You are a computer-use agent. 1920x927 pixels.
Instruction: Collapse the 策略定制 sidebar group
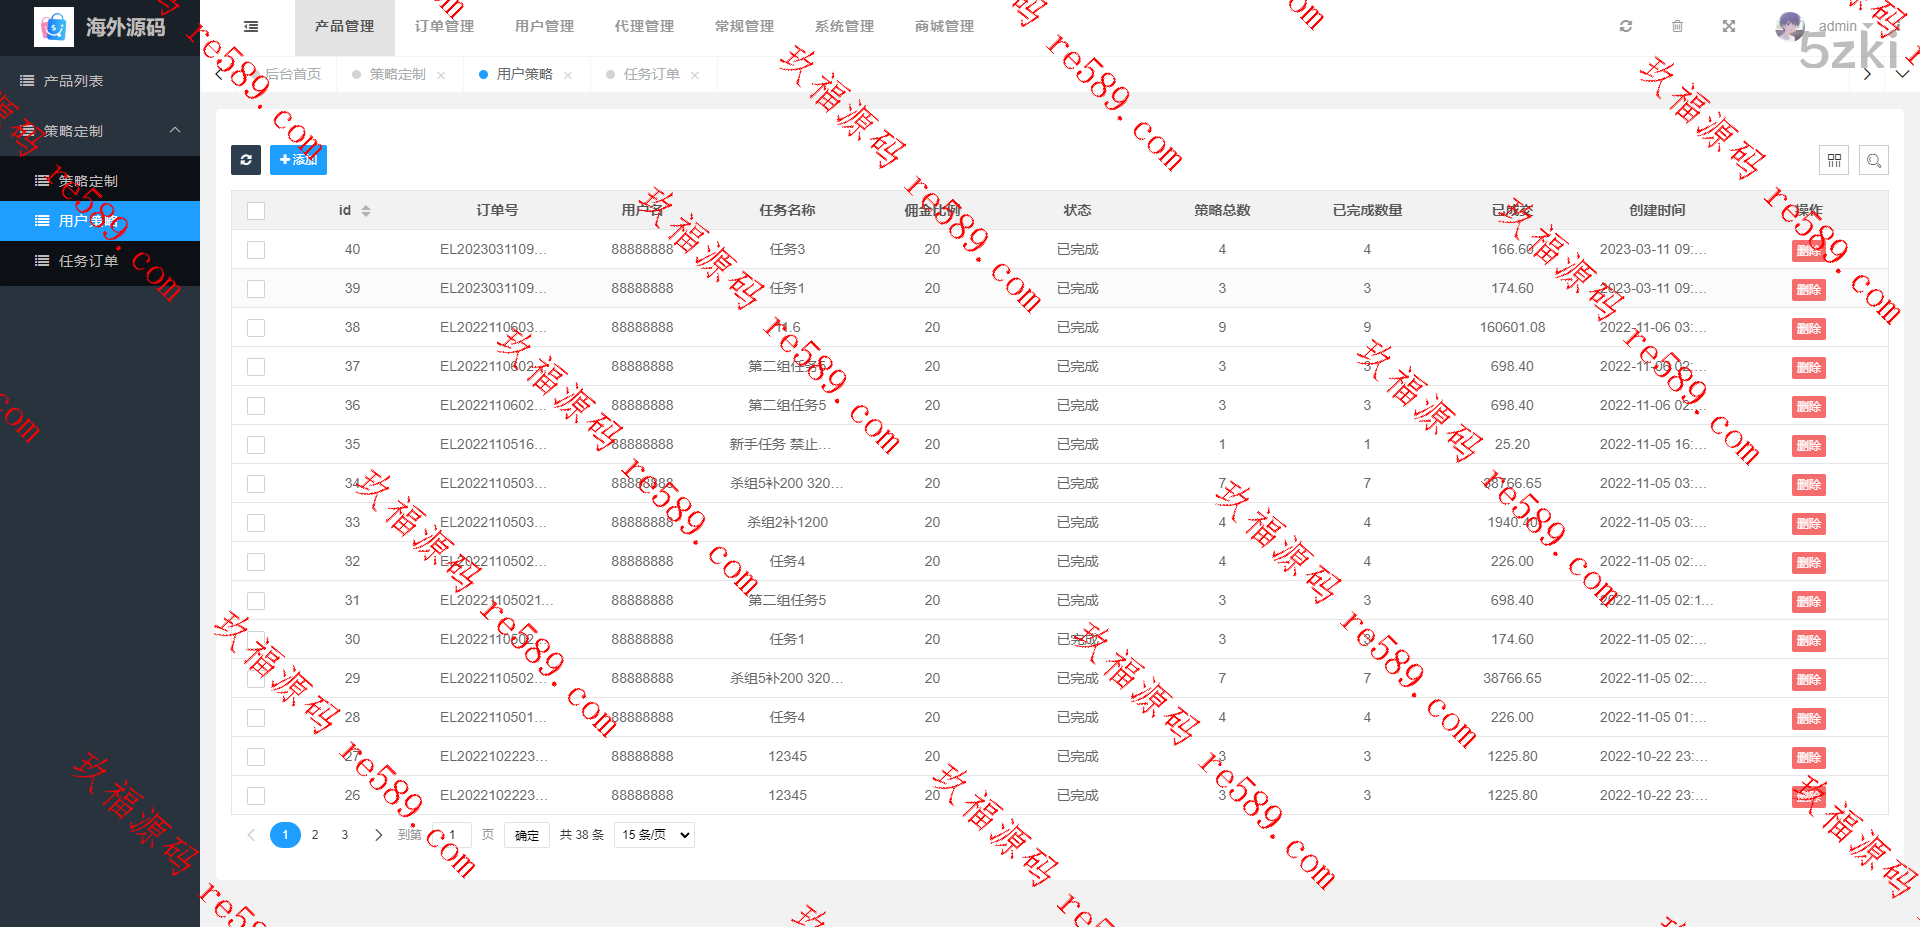100,131
